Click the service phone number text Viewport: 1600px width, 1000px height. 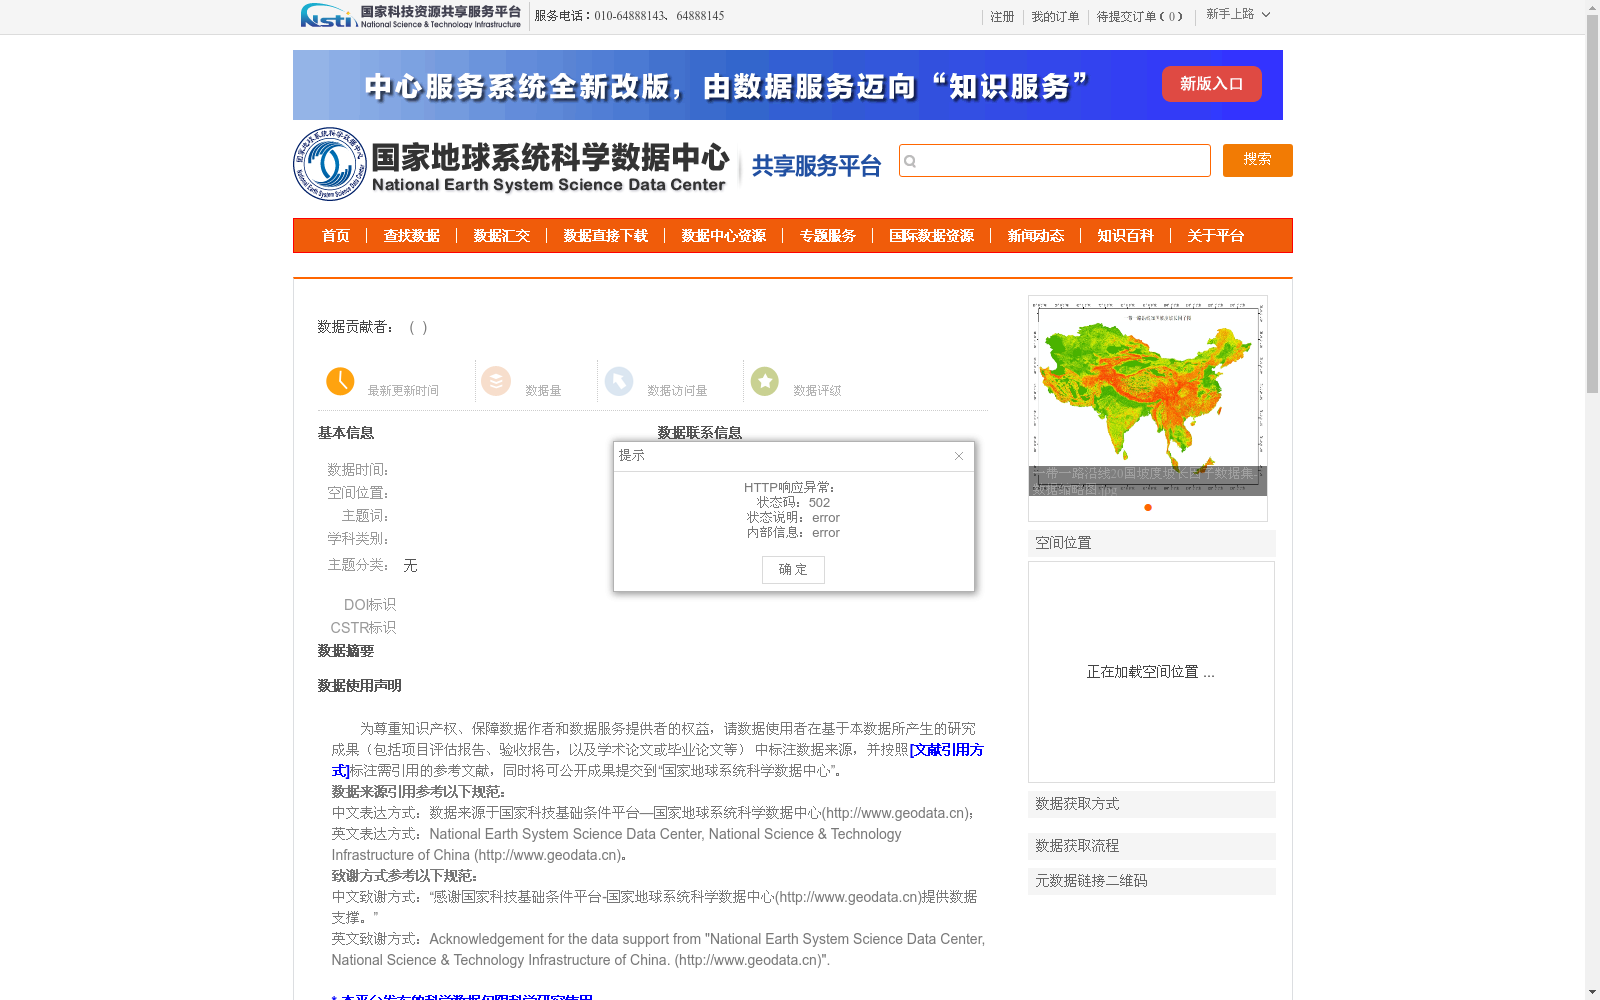point(630,16)
